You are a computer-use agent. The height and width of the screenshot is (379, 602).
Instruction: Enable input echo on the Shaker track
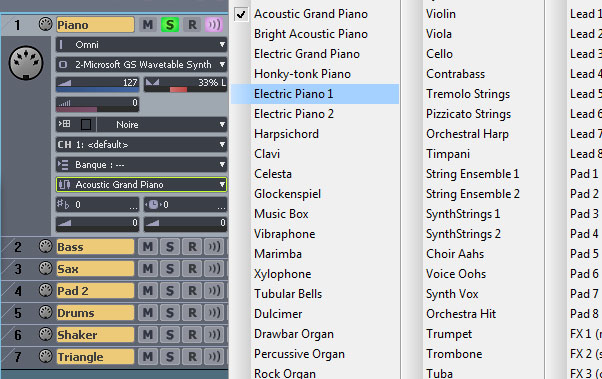pyautogui.click(x=214, y=334)
